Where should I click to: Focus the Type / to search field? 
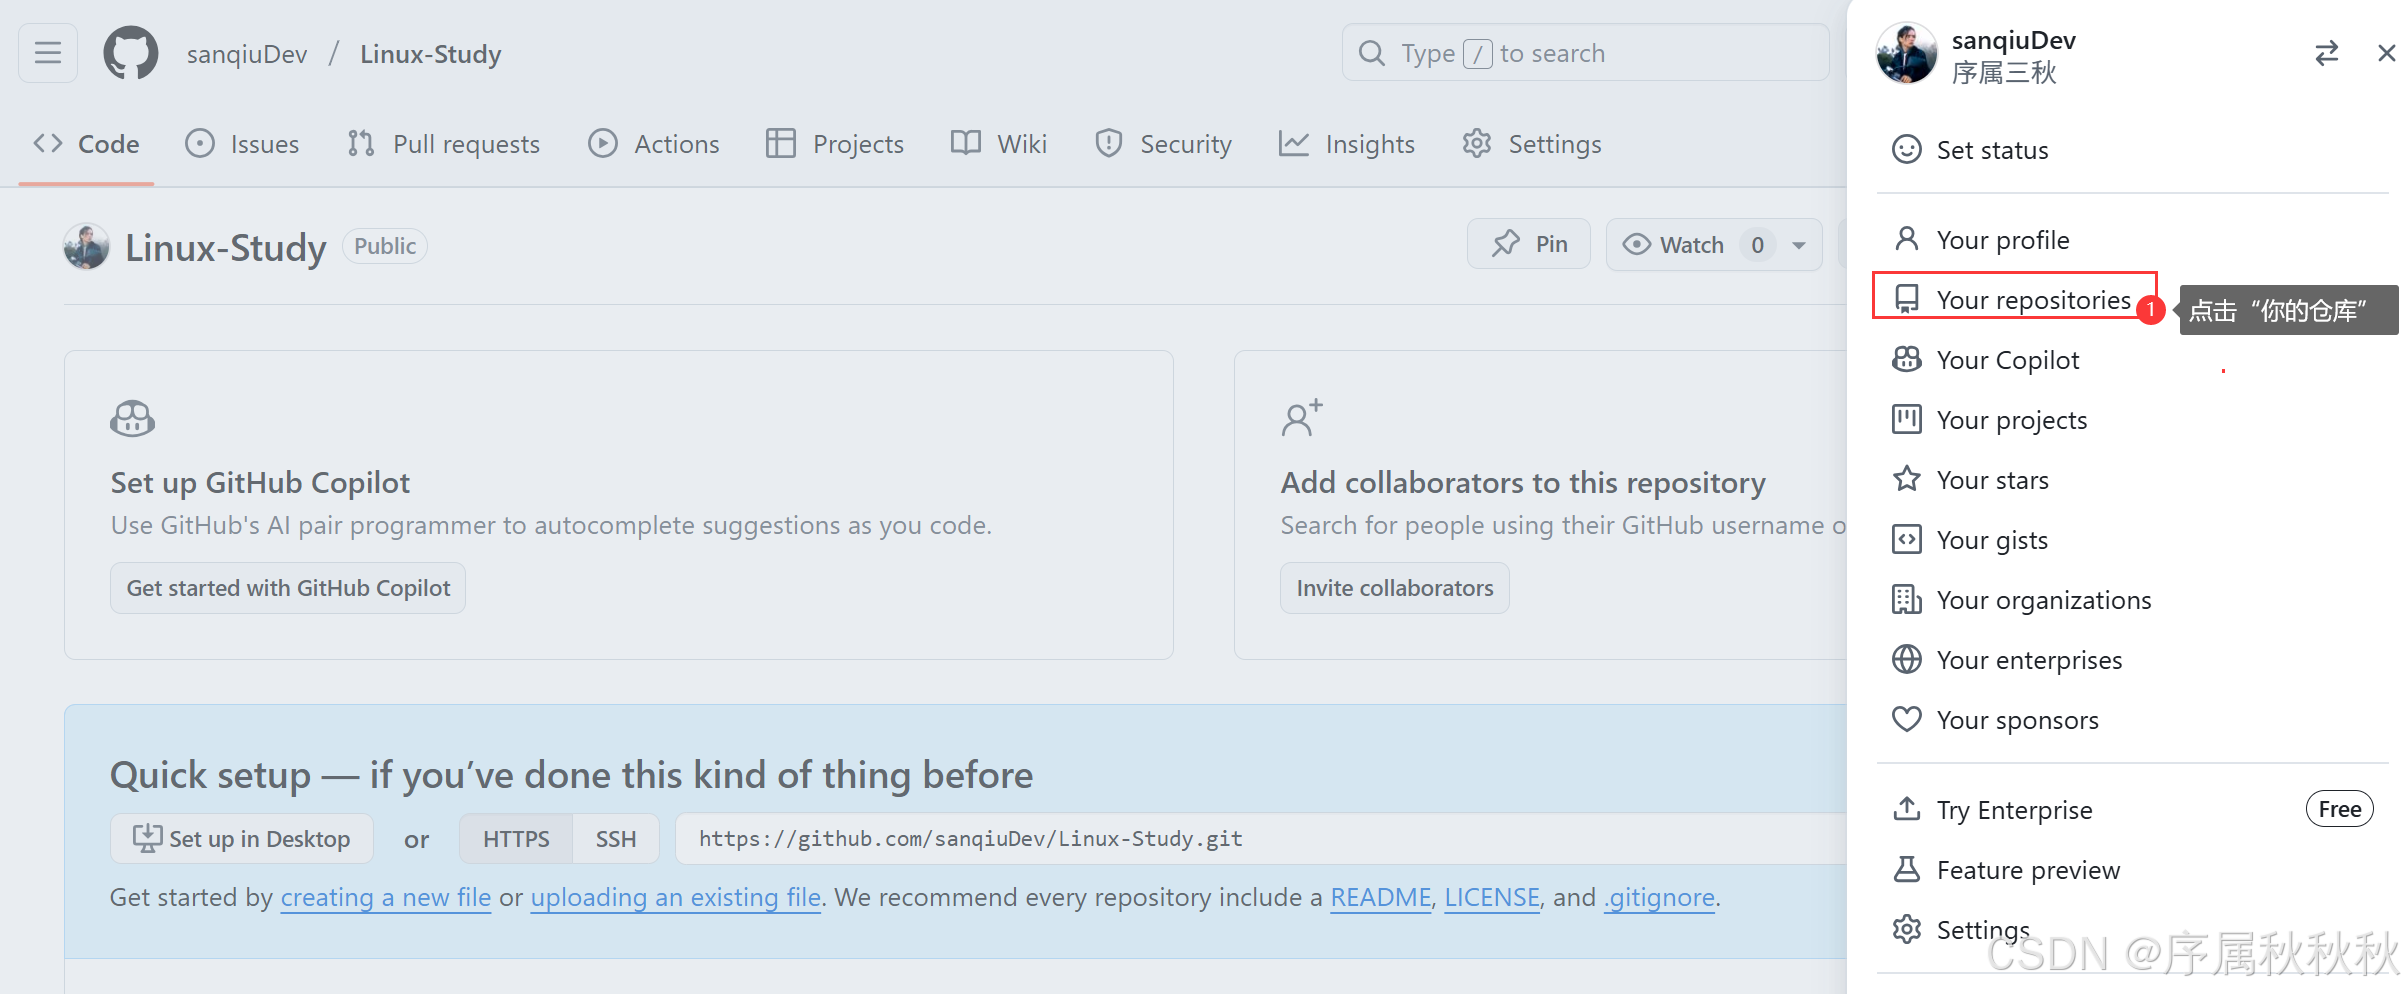1586,53
